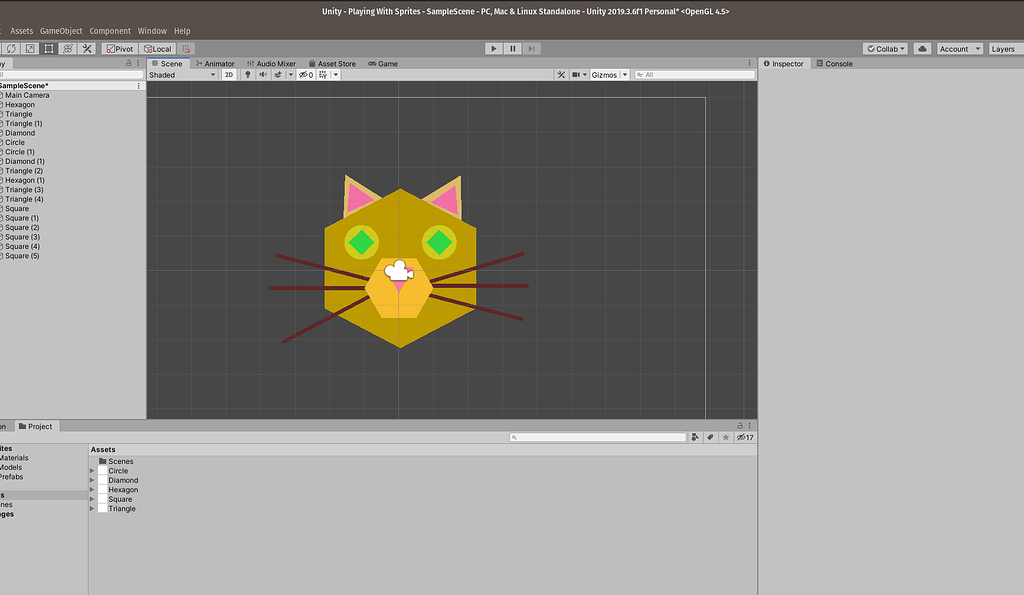The width and height of the screenshot is (1024, 595).
Task: Open the Custom Editor Tools icon
Action: pos(87,48)
